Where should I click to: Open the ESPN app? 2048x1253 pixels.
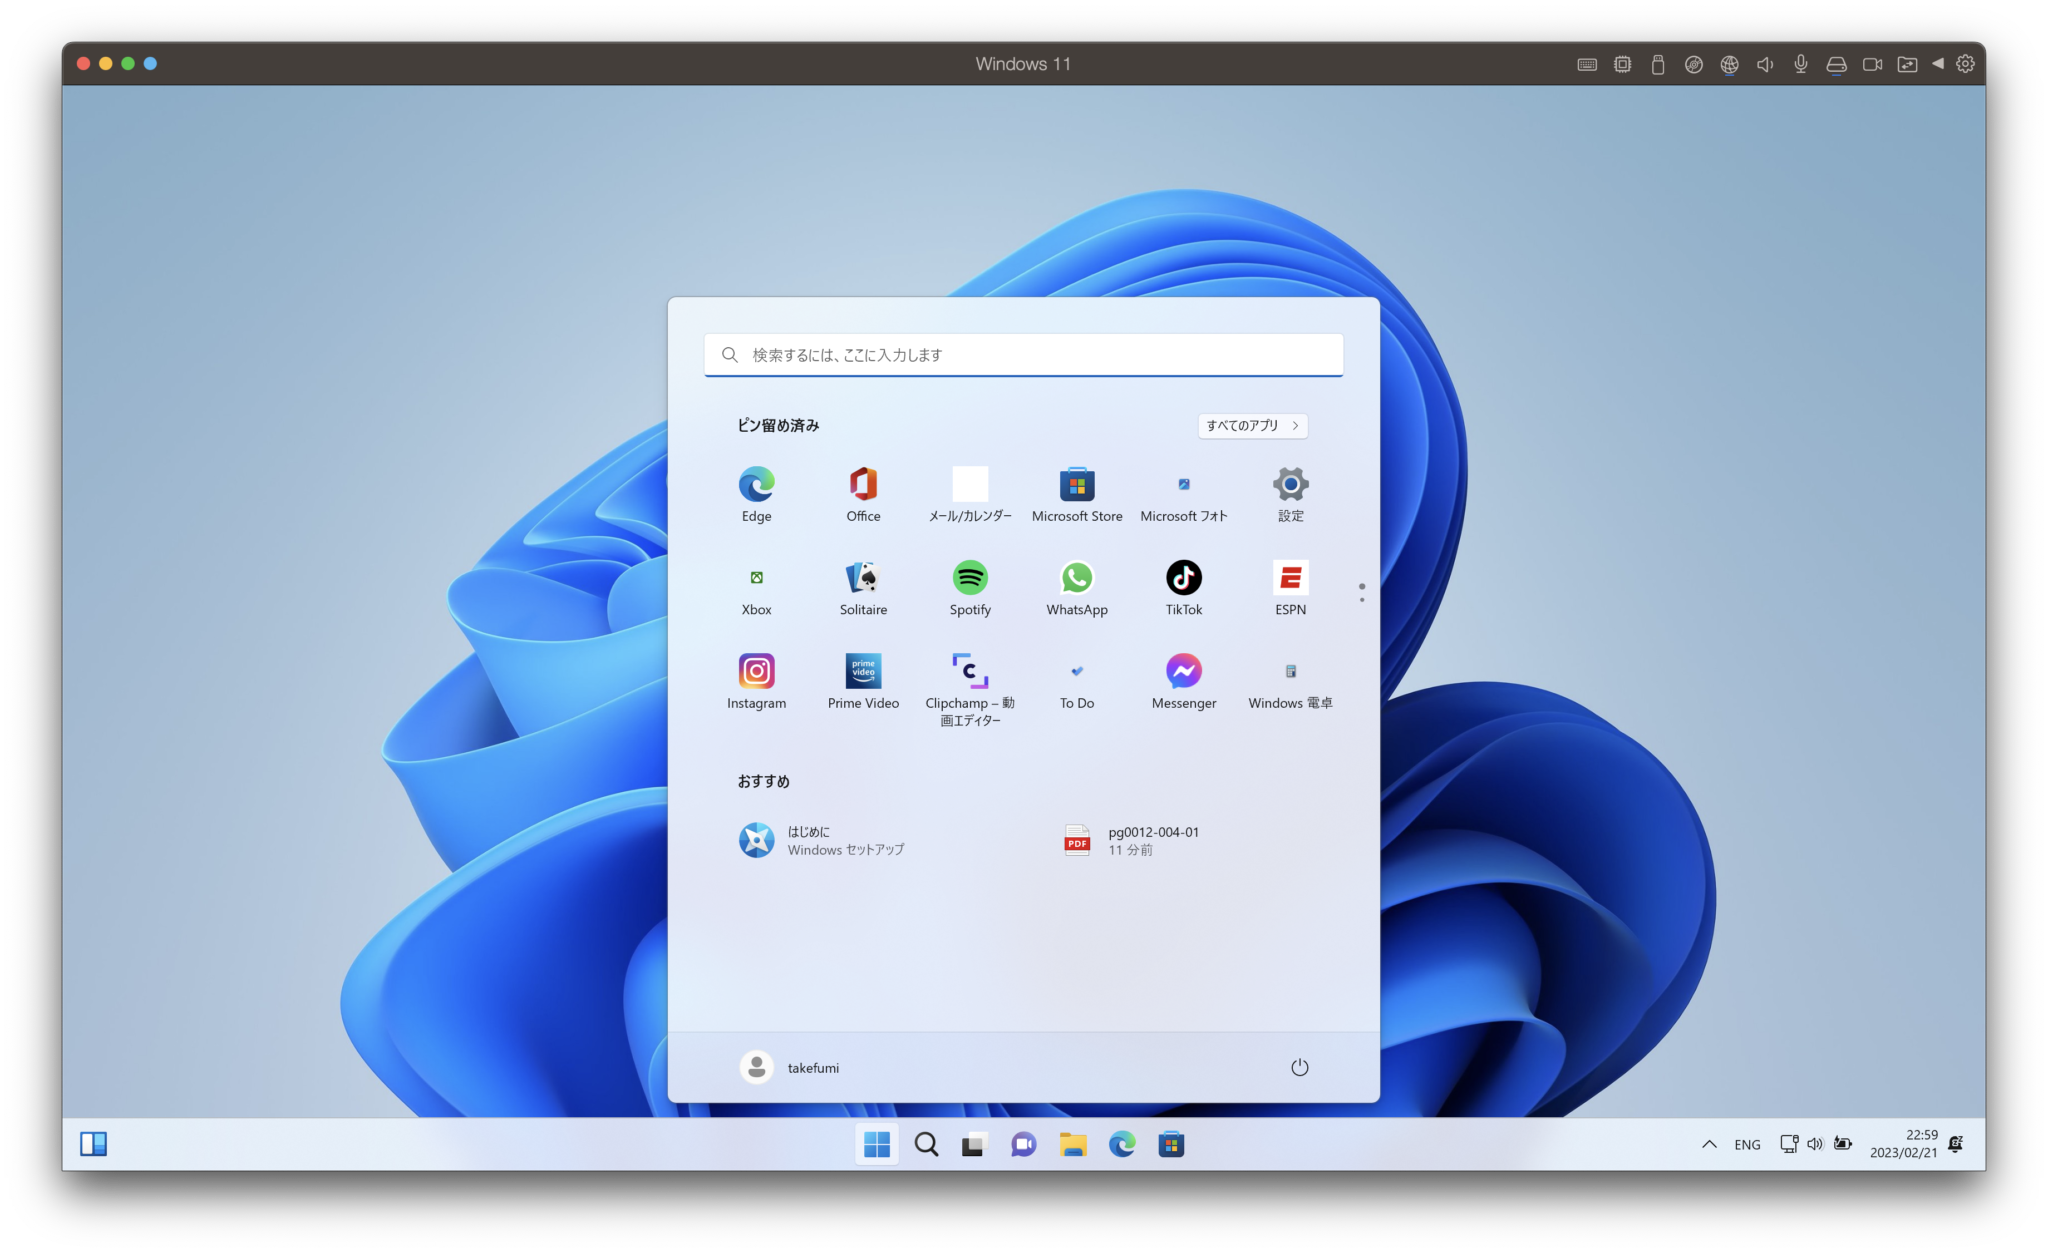coord(1290,588)
